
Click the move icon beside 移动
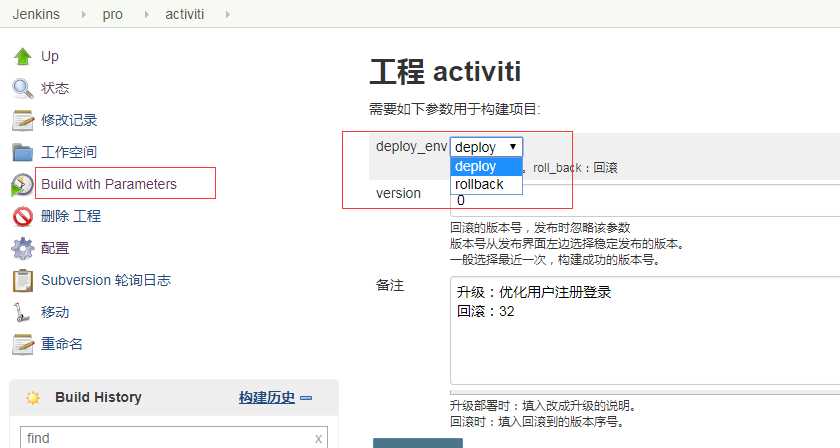[21, 312]
